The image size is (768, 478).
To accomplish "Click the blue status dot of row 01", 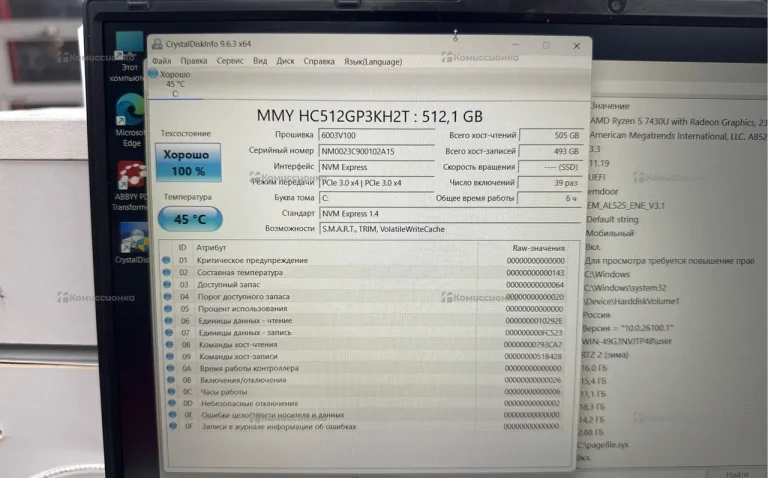I will pyautogui.click(x=166, y=260).
